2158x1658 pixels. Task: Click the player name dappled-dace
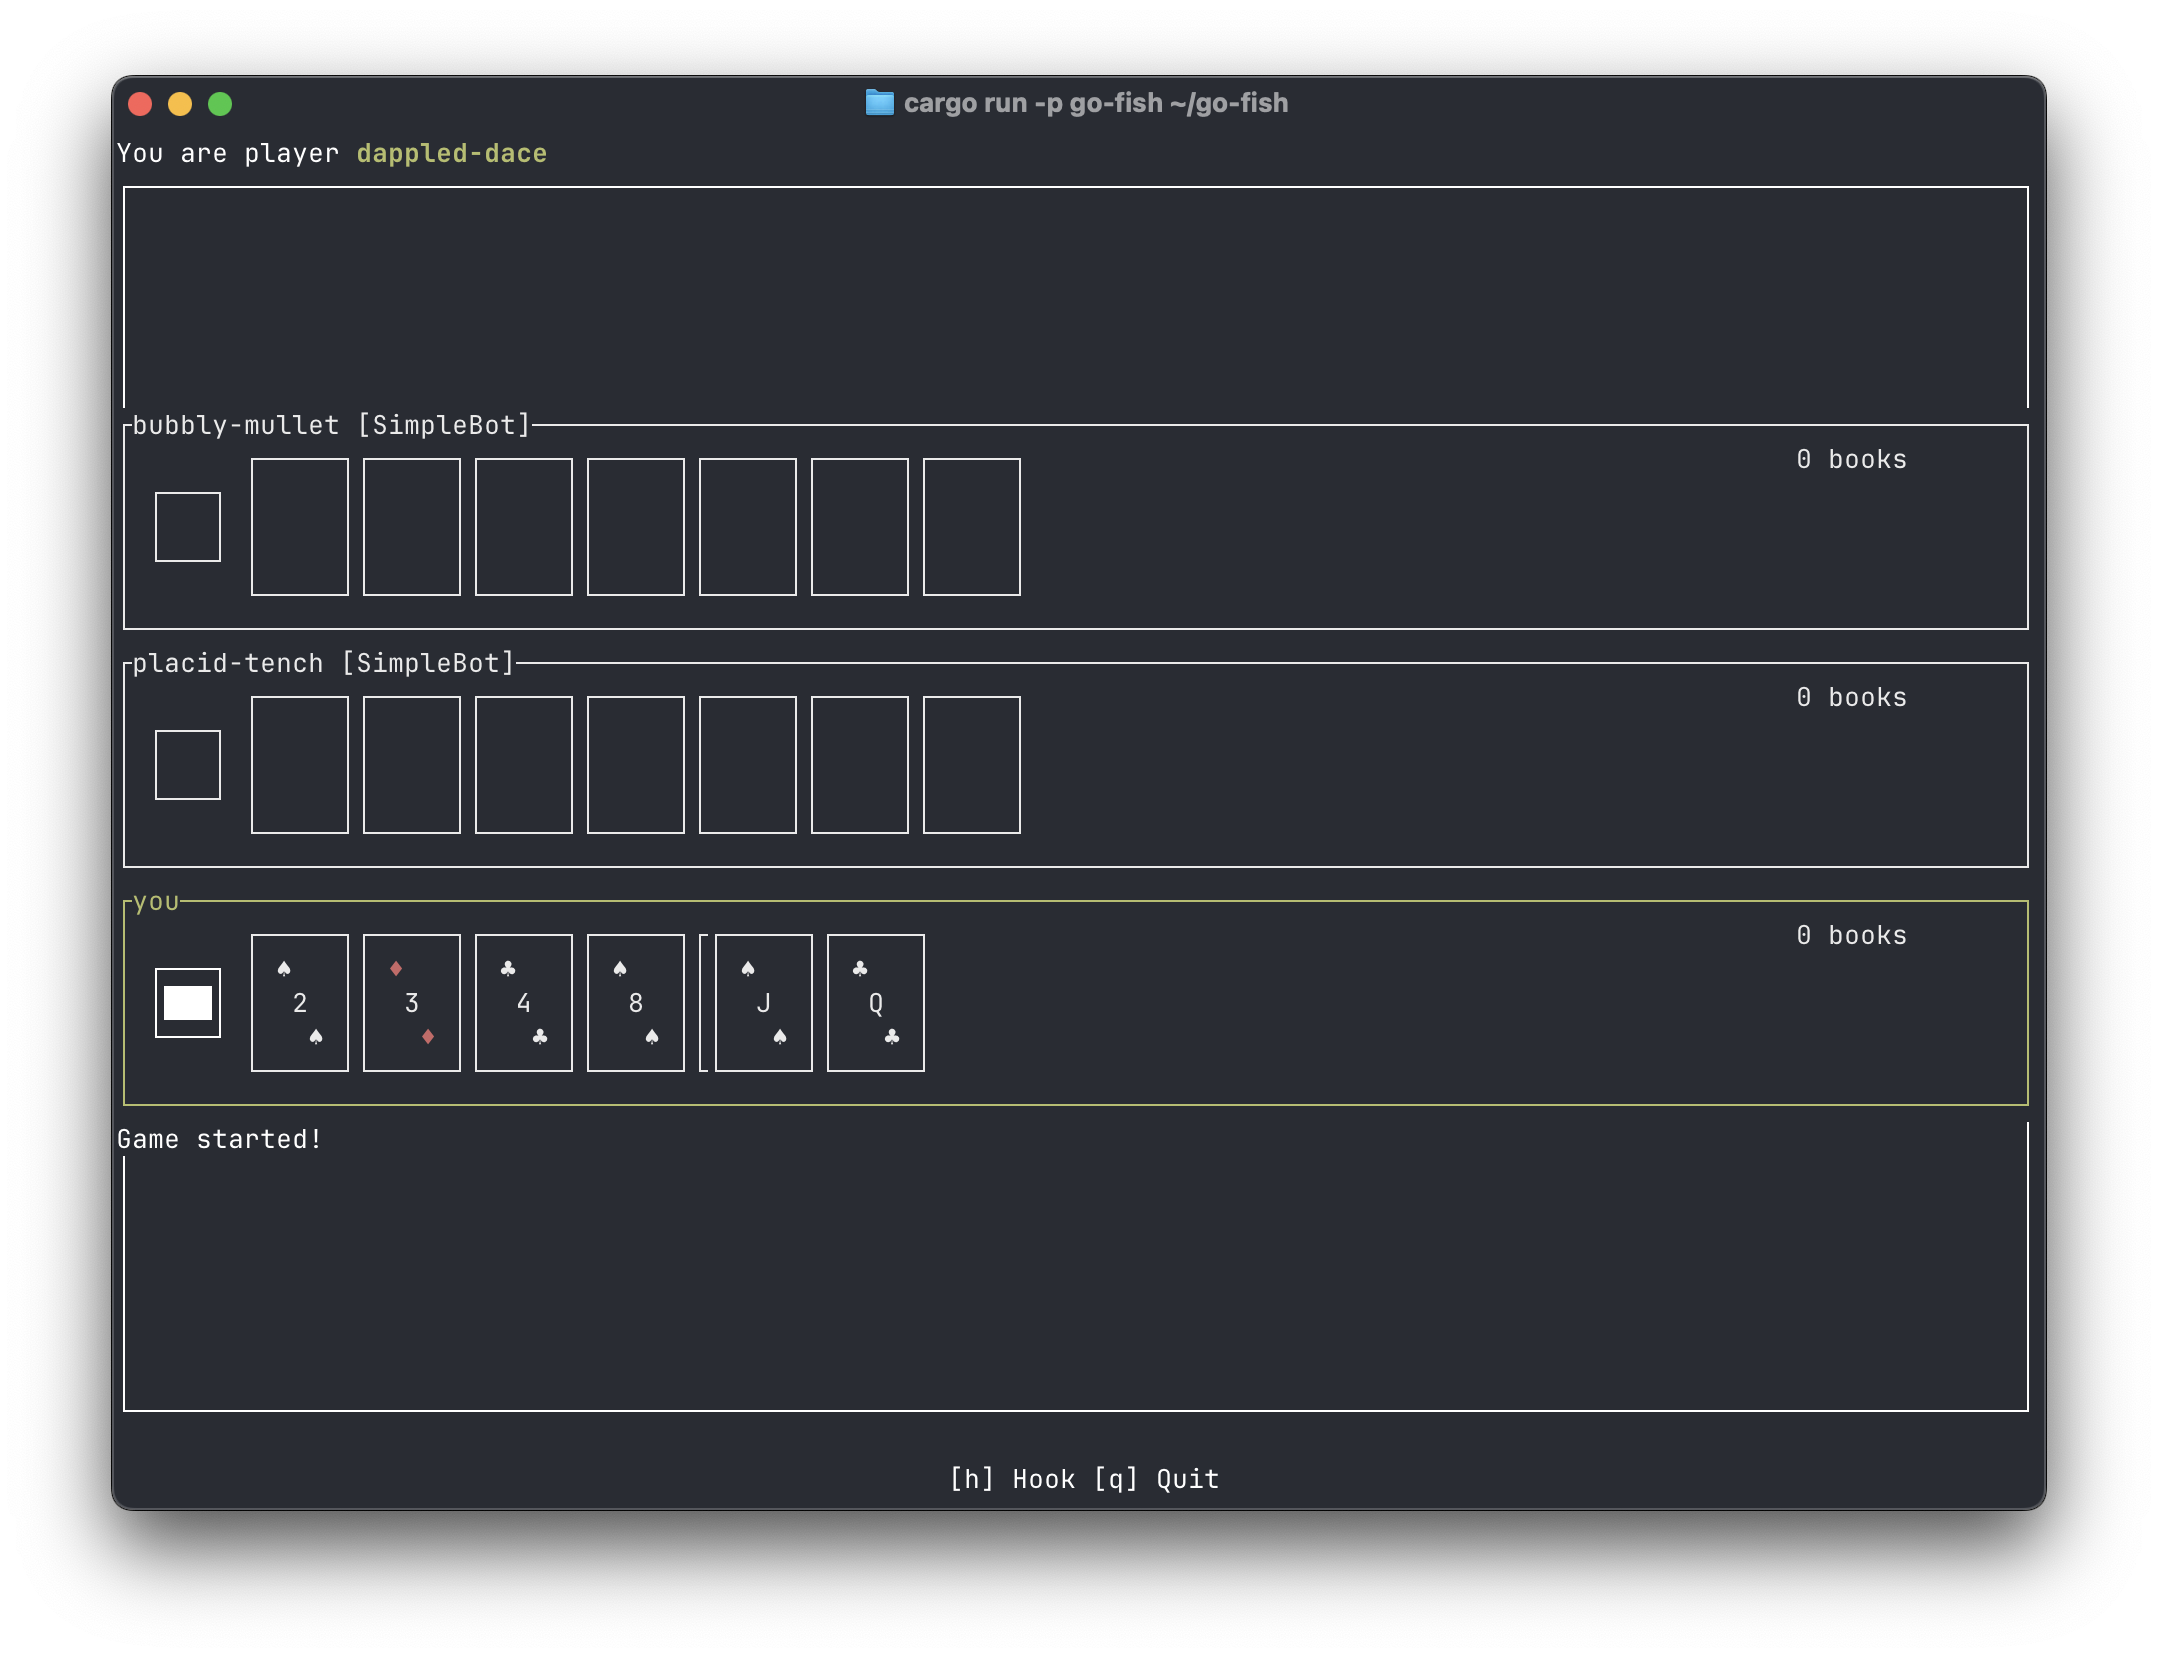tap(452, 153)
